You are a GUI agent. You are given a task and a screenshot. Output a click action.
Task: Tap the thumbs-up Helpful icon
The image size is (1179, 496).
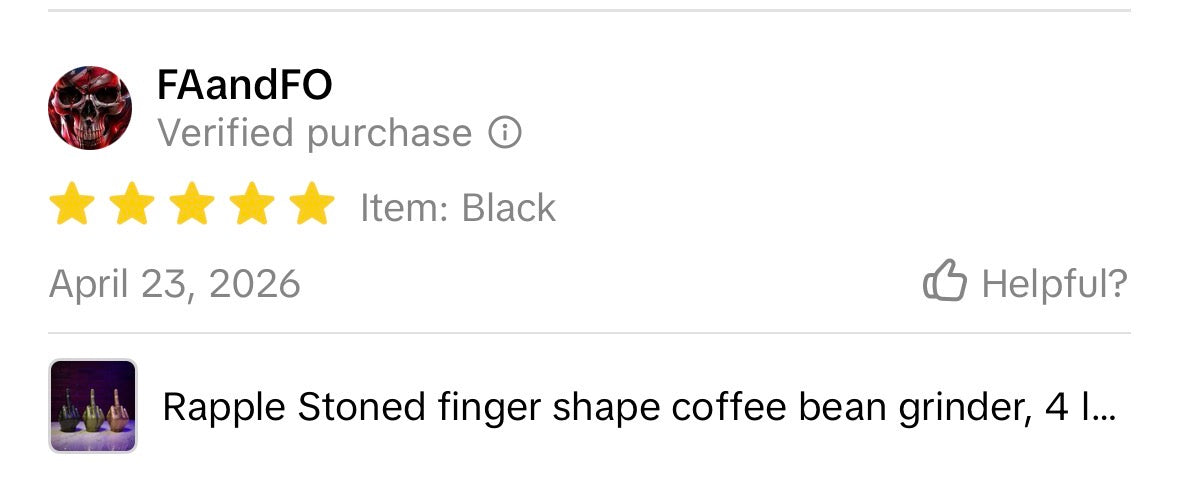pos(945,281)
